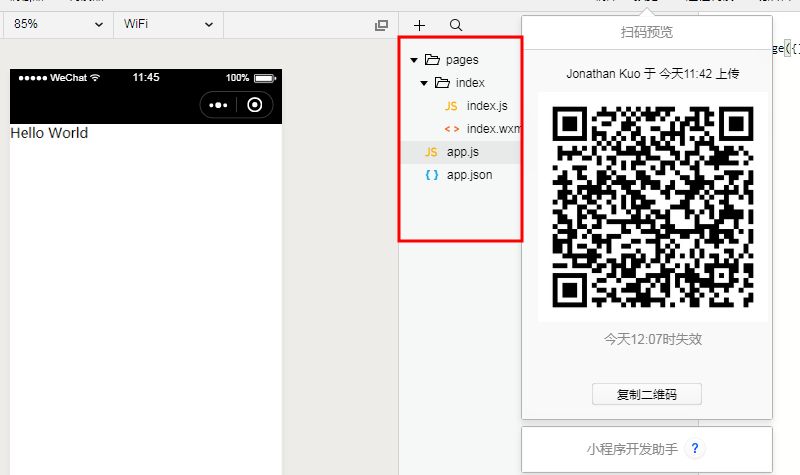The image size is (800, 475).
Task: Click the WeChat signal status in simulator
Action: click(59, 78)
